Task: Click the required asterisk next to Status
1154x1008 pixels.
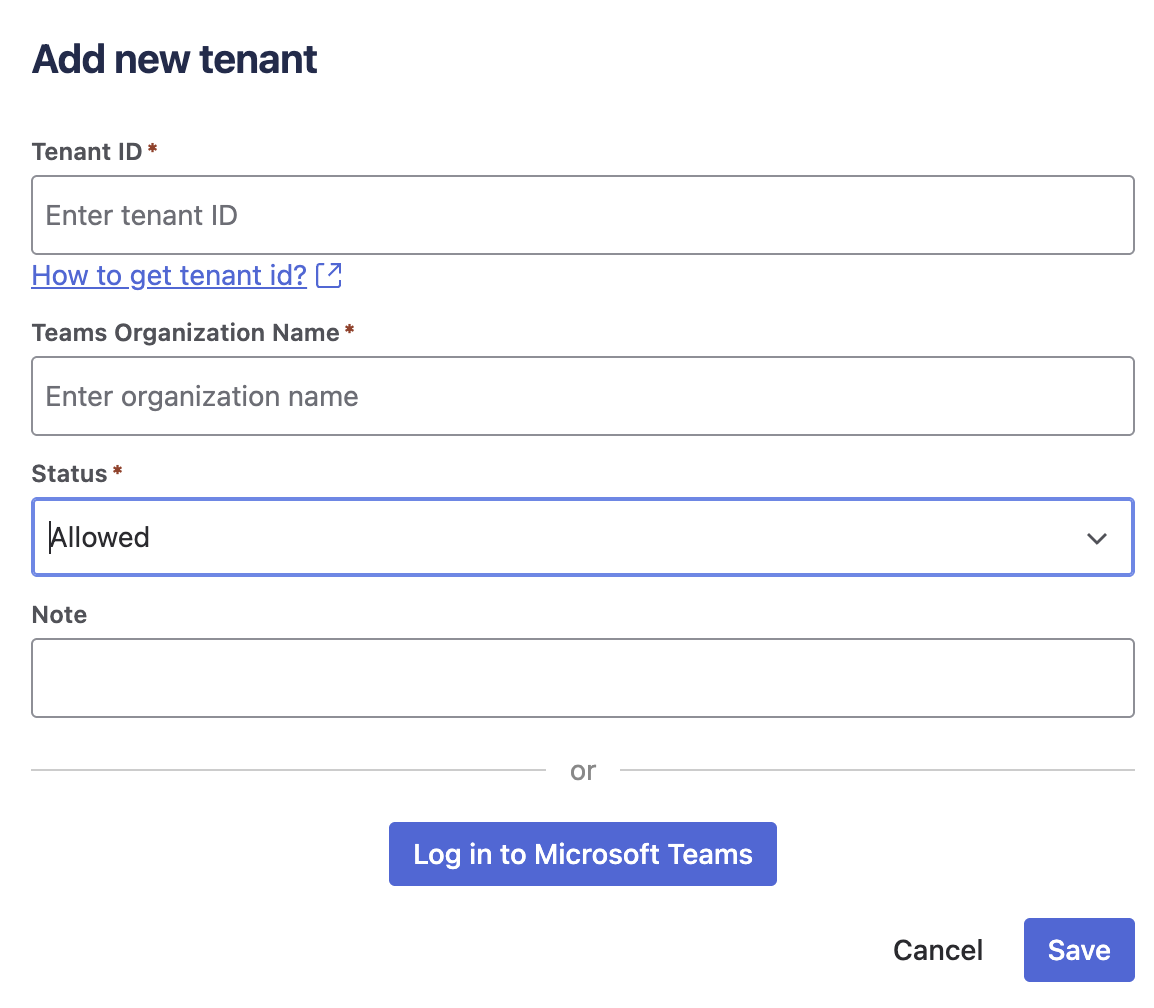Action: [x=117, y=471]
